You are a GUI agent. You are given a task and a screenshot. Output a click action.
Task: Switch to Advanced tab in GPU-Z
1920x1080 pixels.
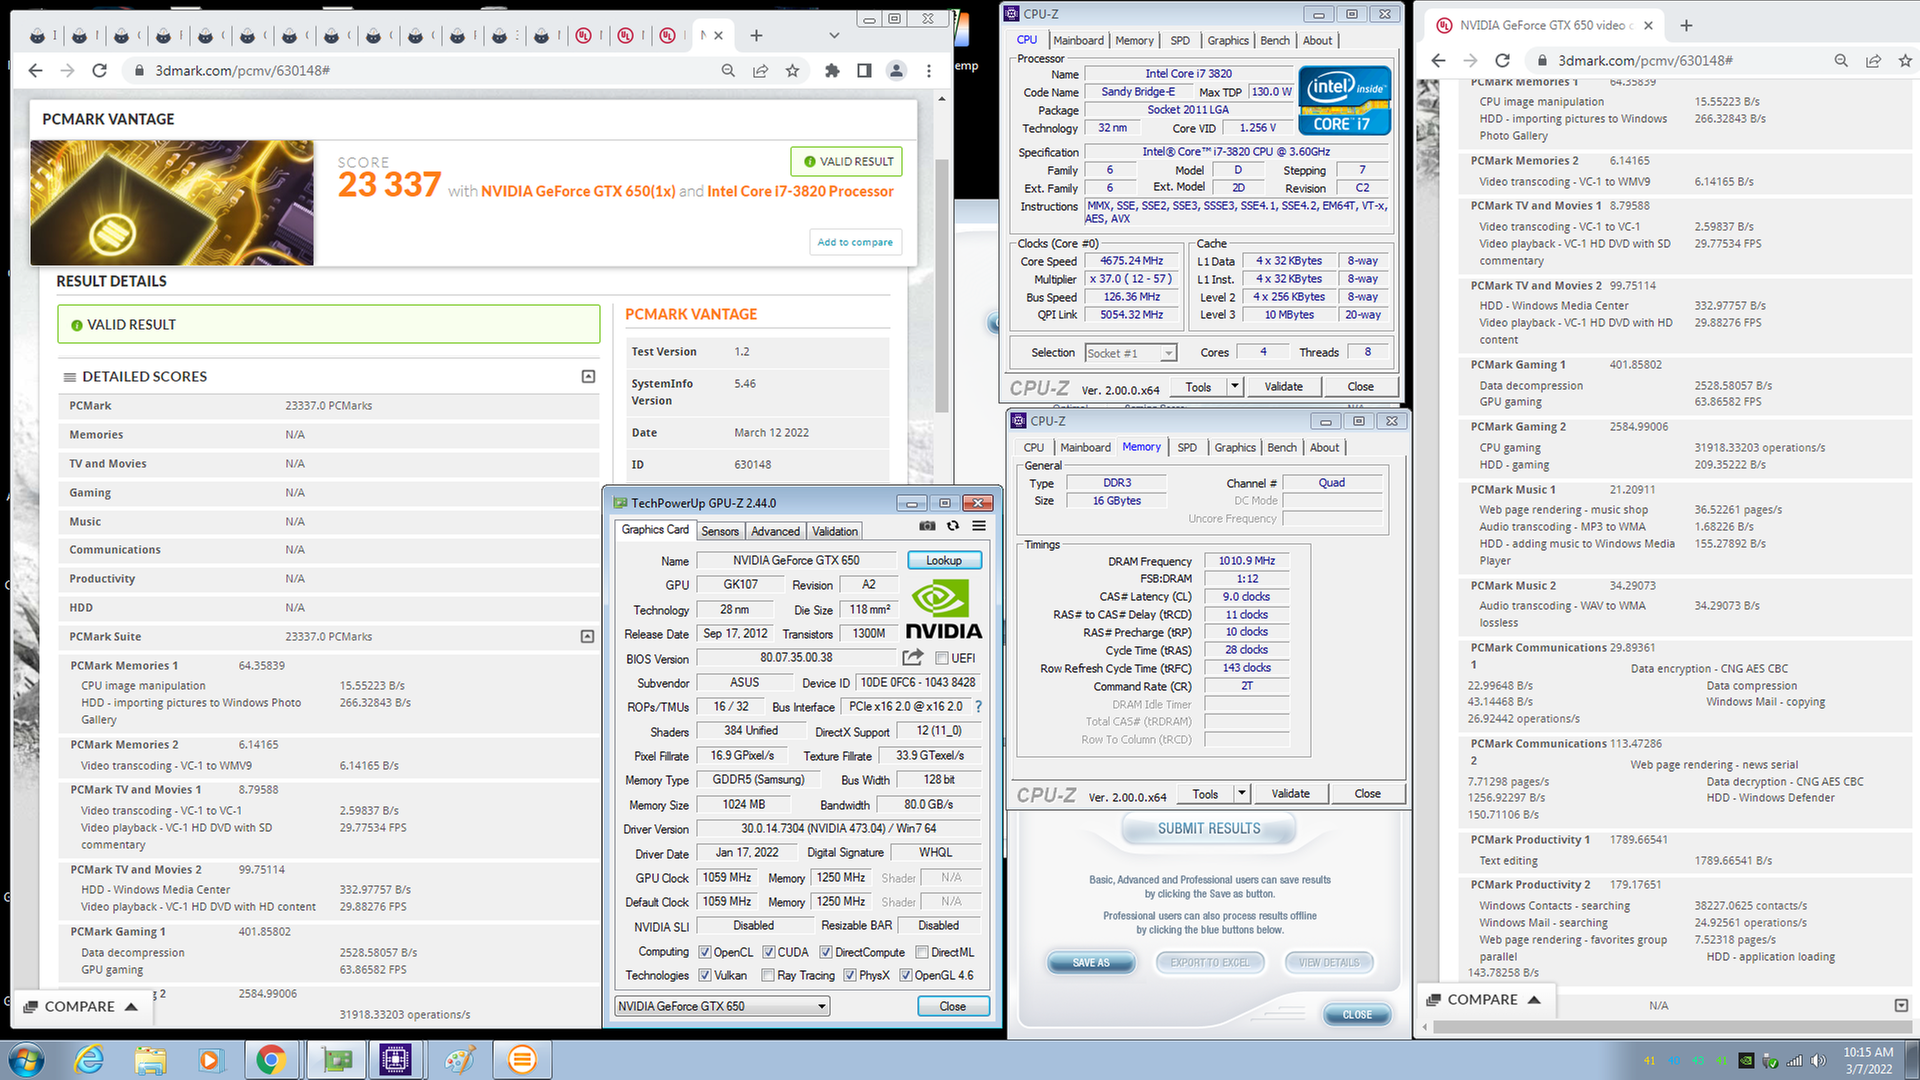[775, 531]
